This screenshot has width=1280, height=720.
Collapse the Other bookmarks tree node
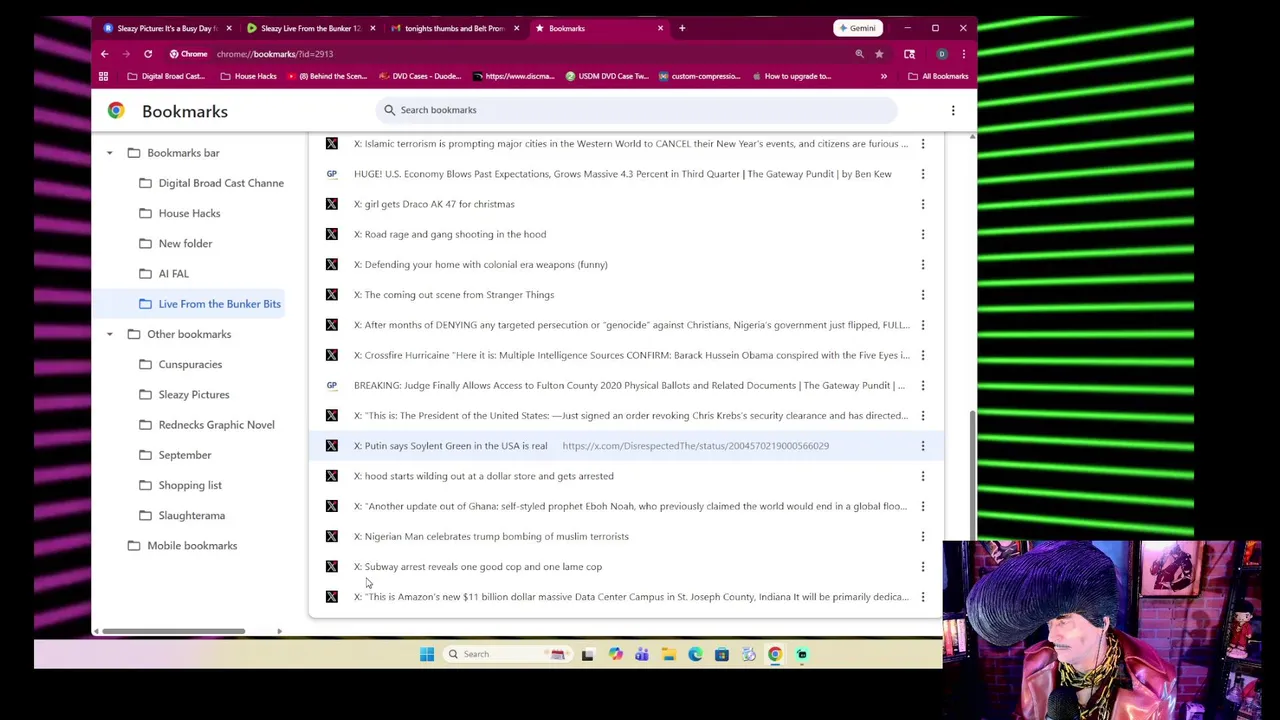[110, 334]
